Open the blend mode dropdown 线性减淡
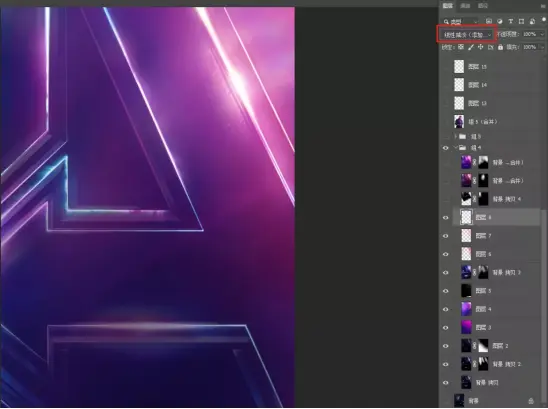The image size is (548, 409). [x=467, y=34]
